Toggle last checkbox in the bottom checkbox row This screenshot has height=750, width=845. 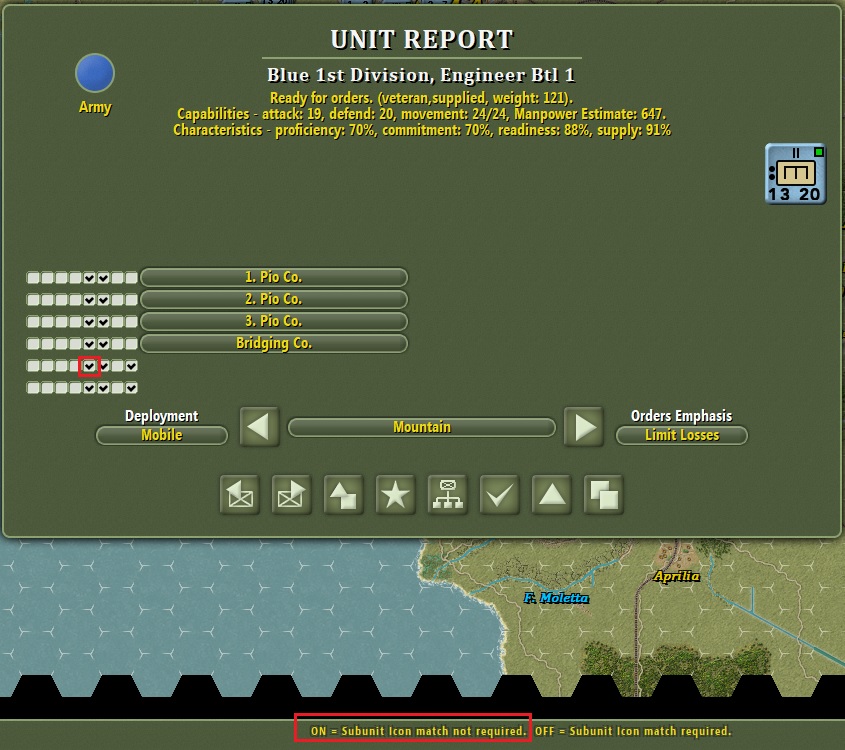pyautogui.click(x=131, y=388)
